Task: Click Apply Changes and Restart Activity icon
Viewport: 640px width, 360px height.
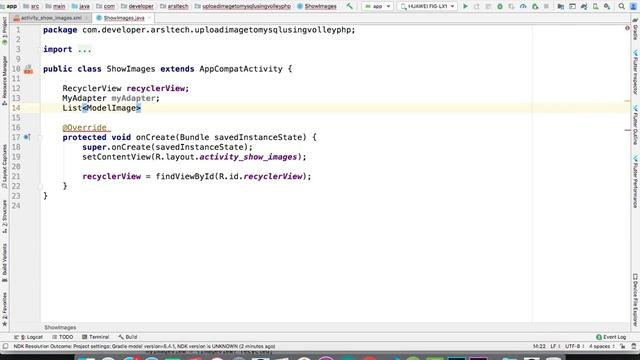Action: pyautogui.click(x=476, y=6)
